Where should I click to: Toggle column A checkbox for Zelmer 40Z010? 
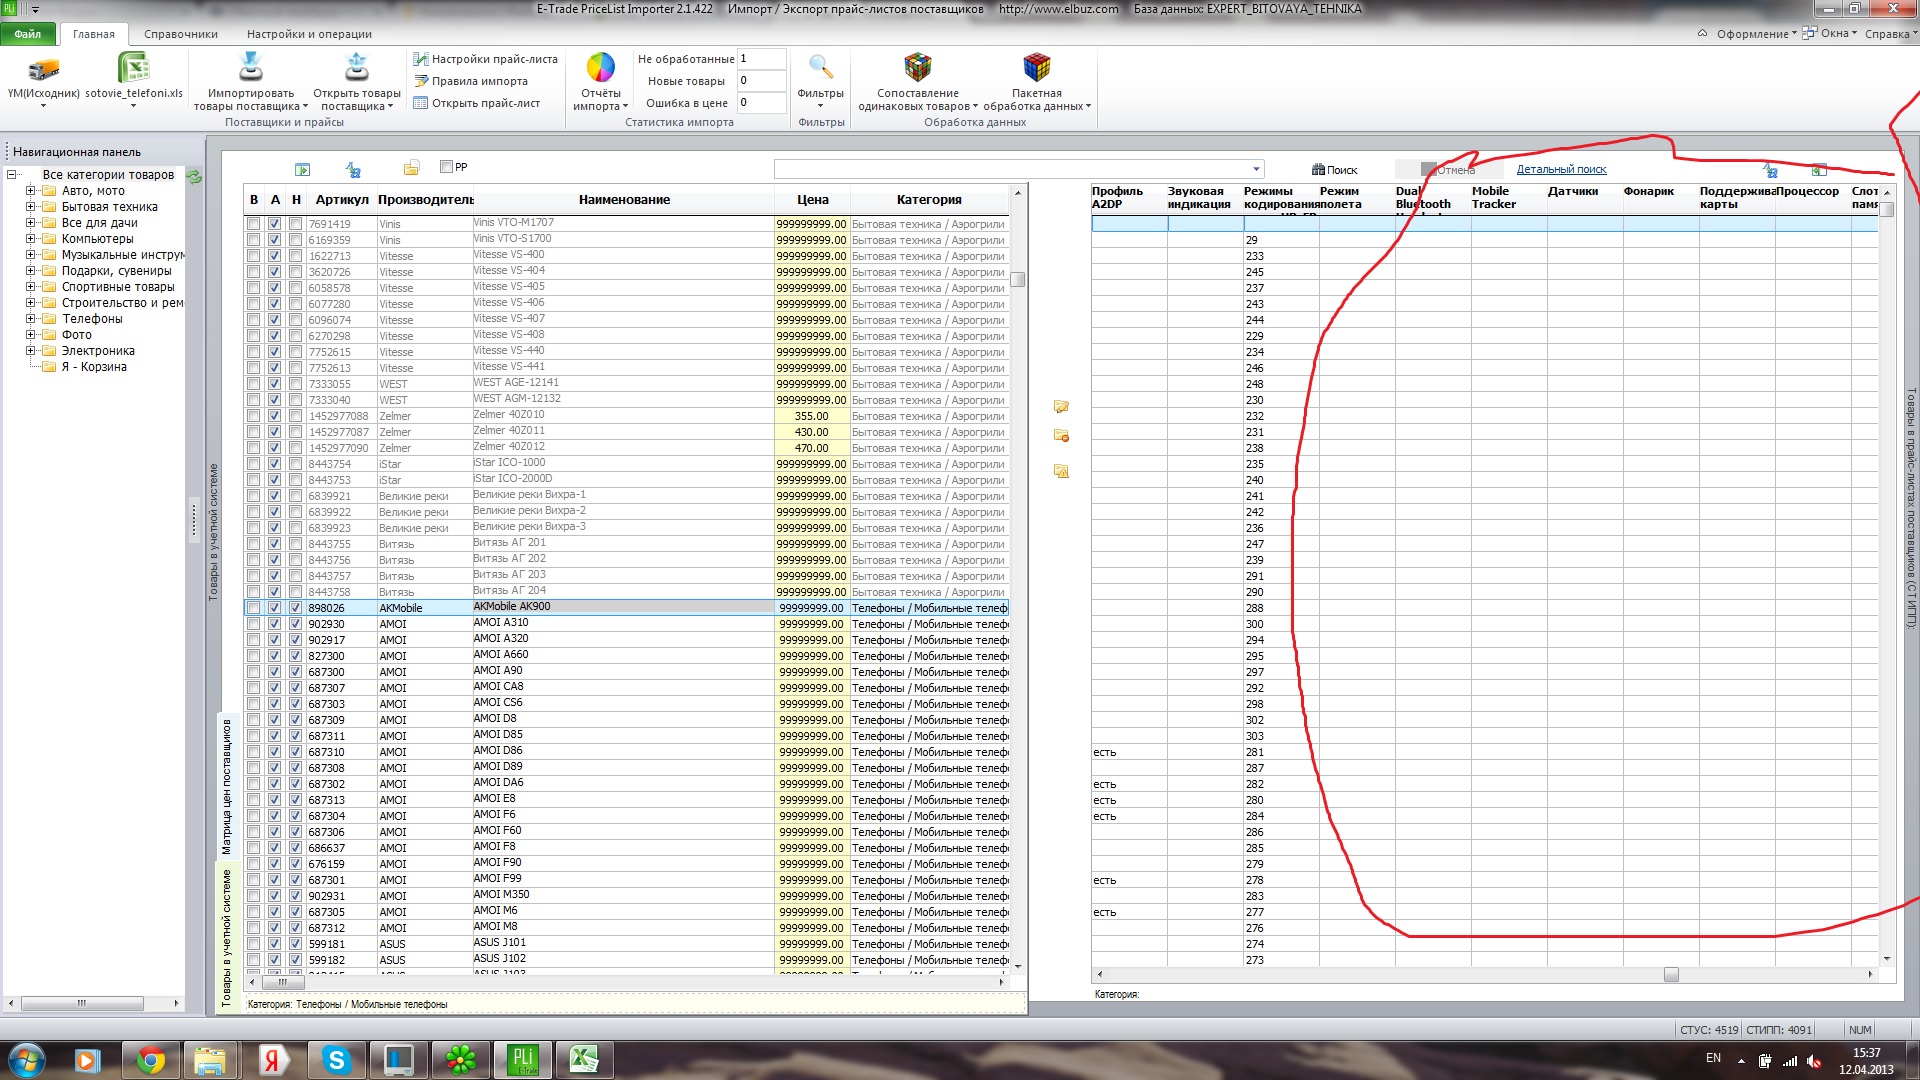274,416
